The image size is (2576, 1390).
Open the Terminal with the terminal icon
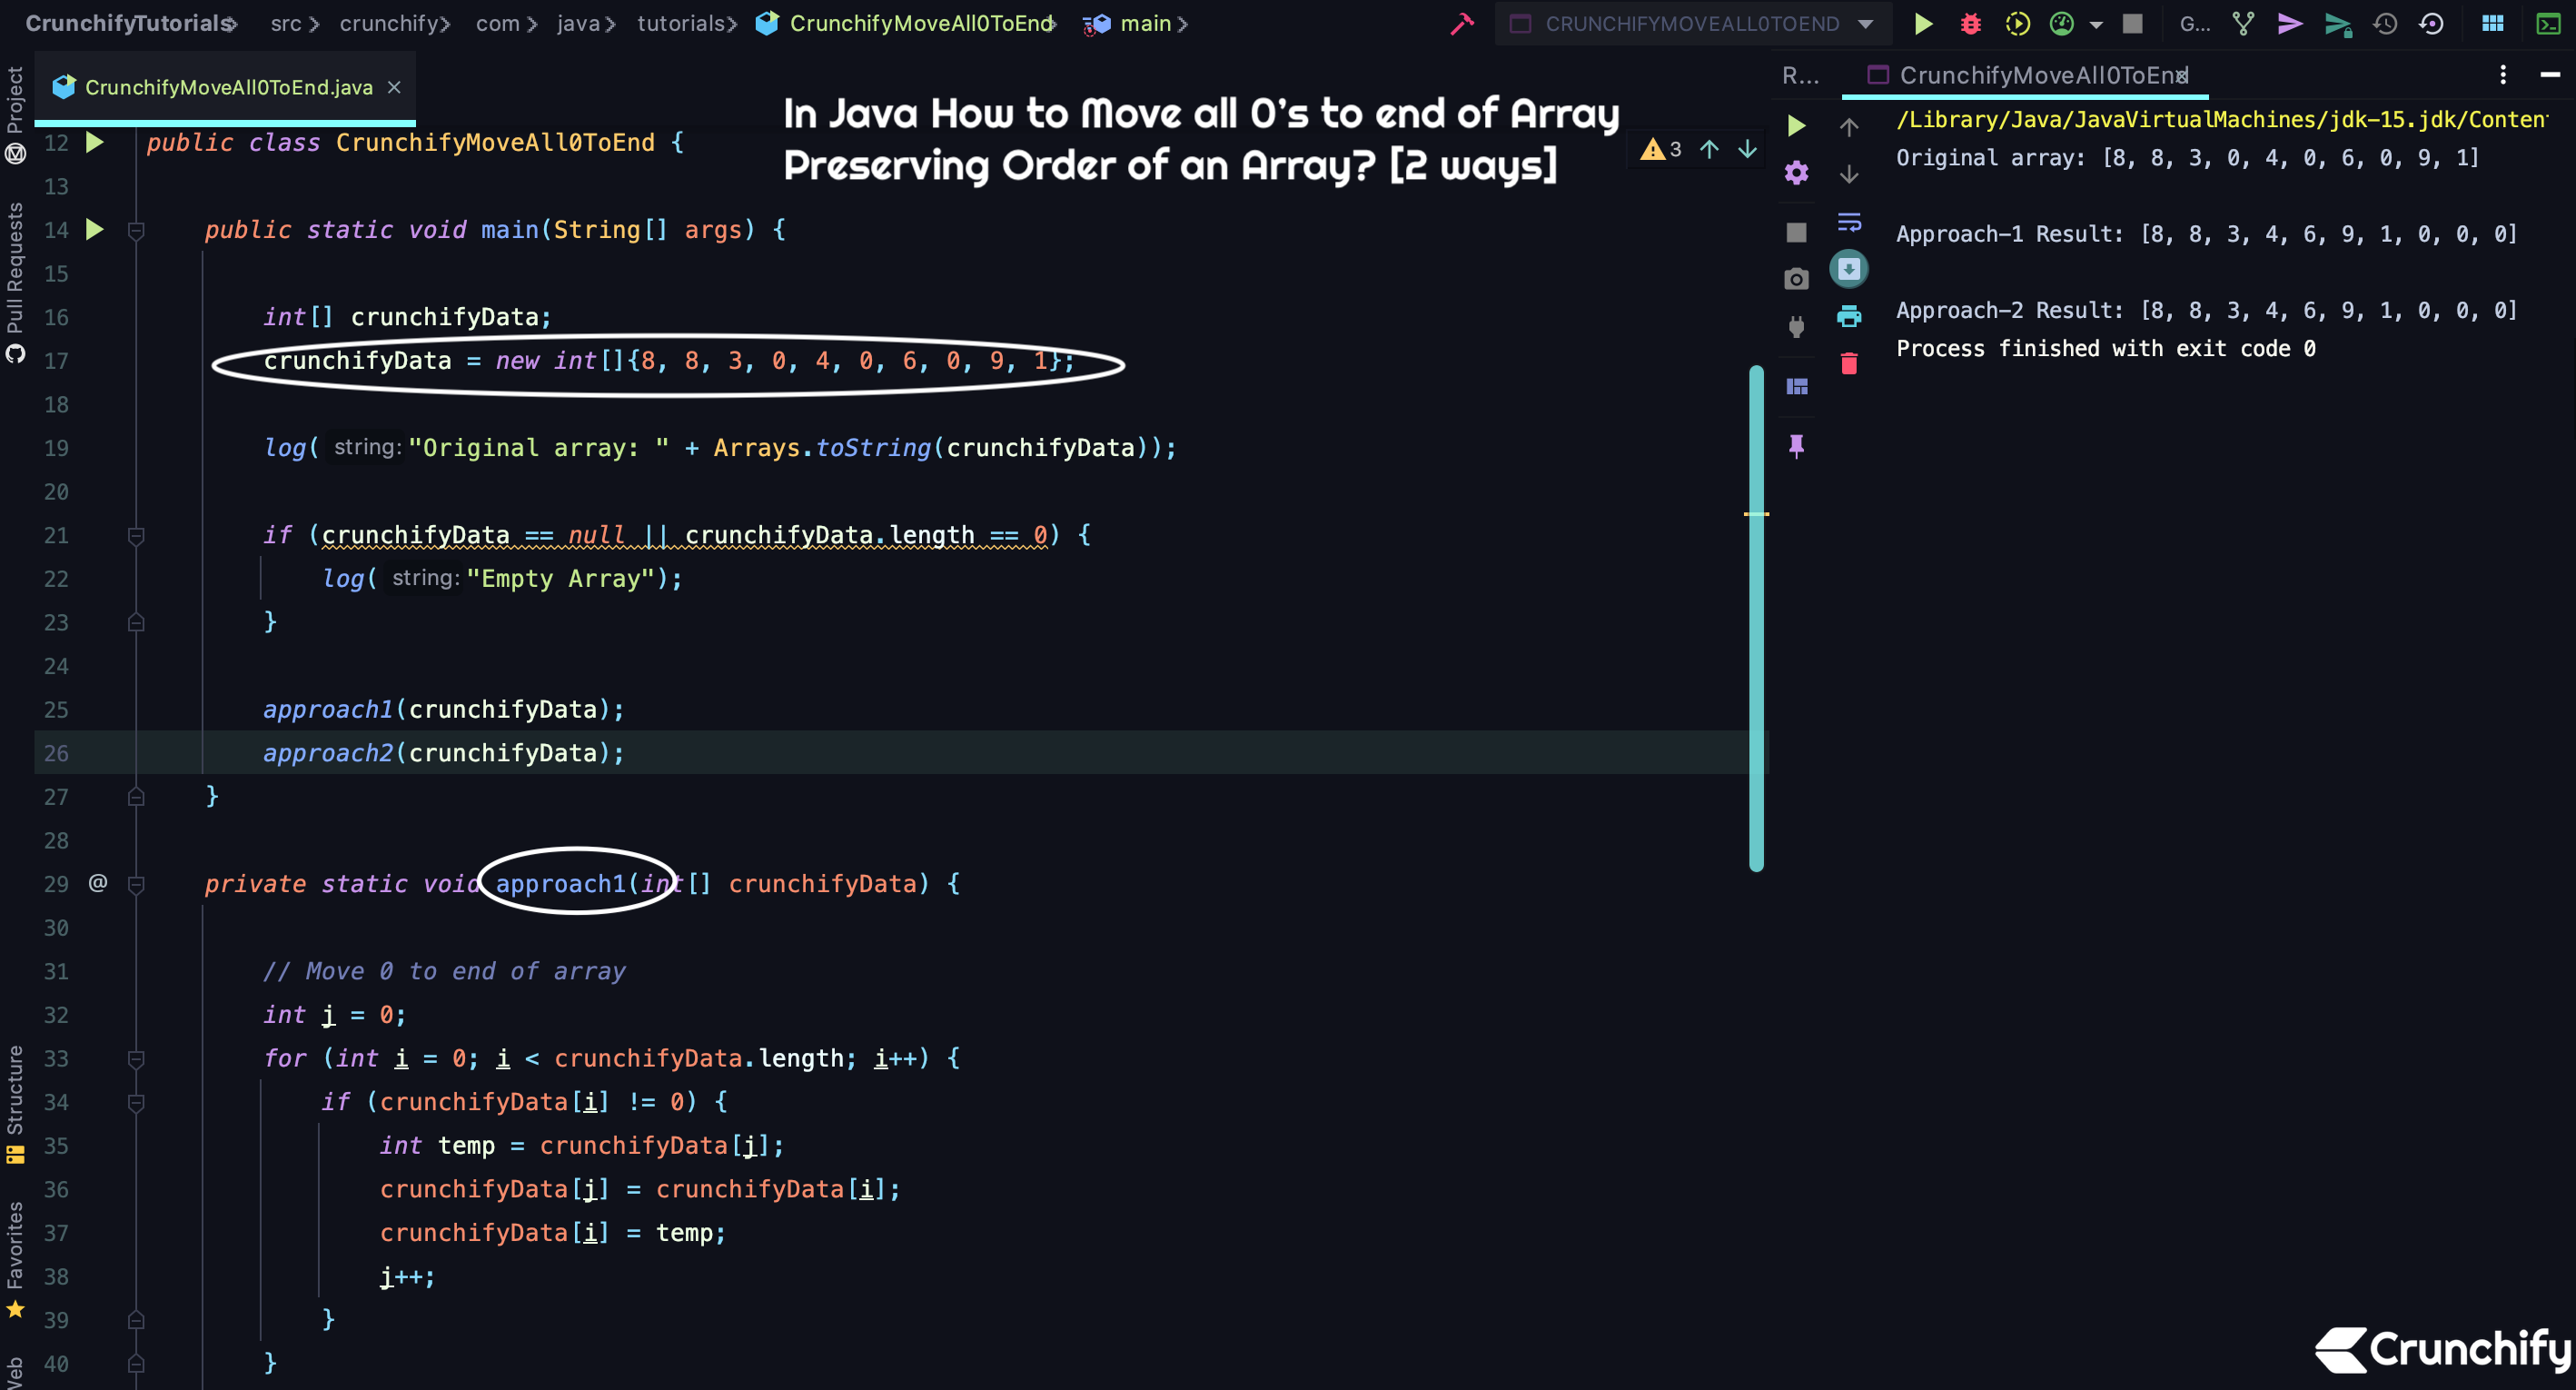click(x=2546, y=23)
